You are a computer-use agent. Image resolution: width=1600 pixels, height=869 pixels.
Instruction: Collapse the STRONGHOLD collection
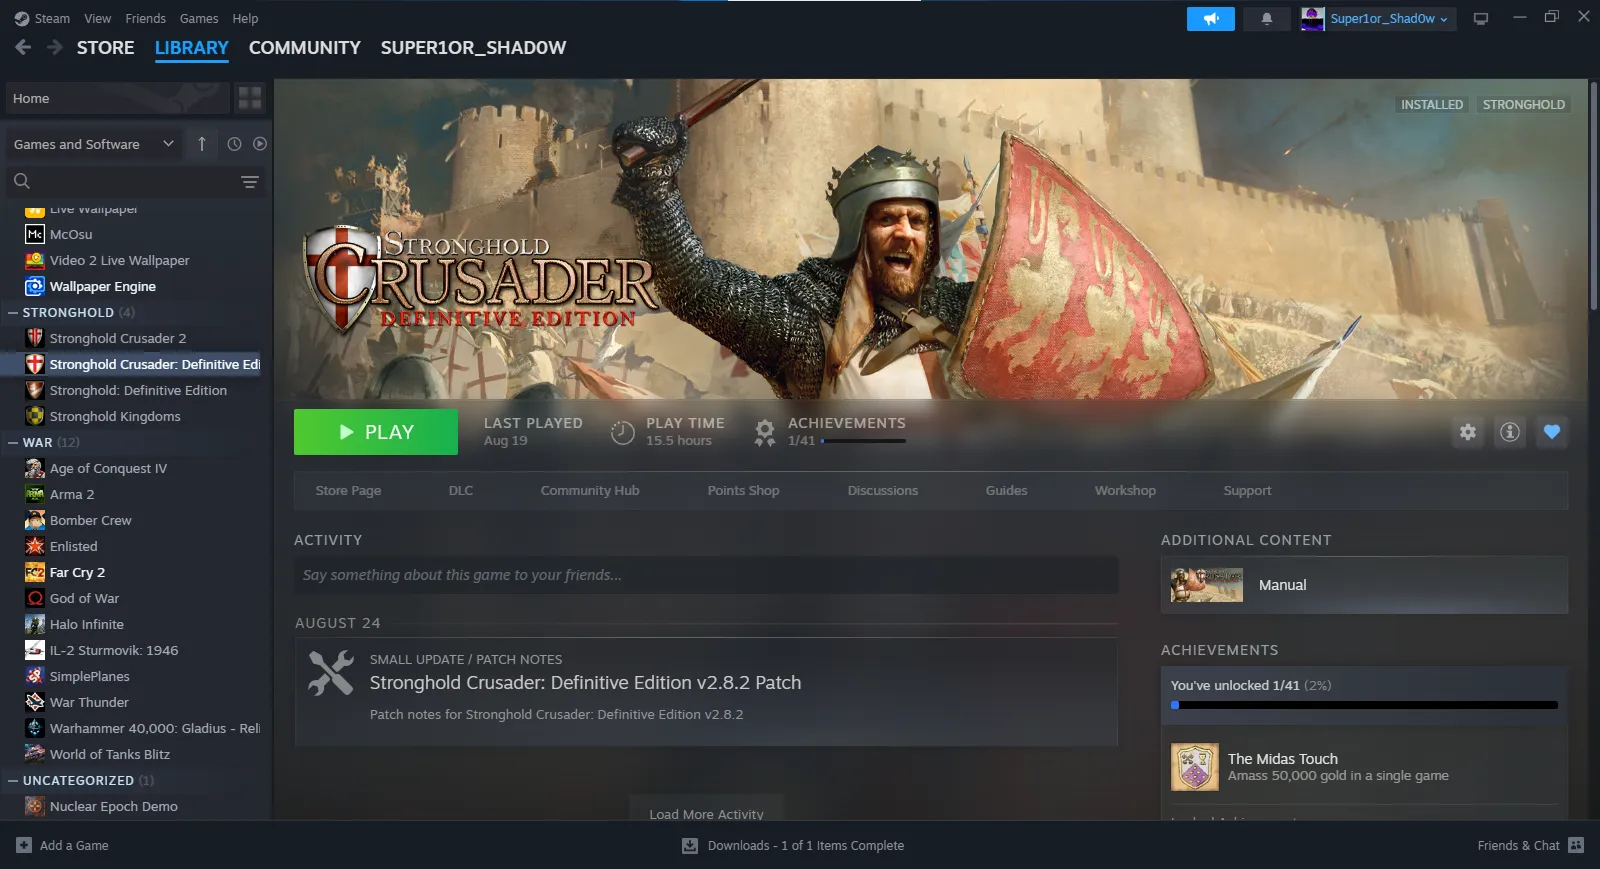13,313
